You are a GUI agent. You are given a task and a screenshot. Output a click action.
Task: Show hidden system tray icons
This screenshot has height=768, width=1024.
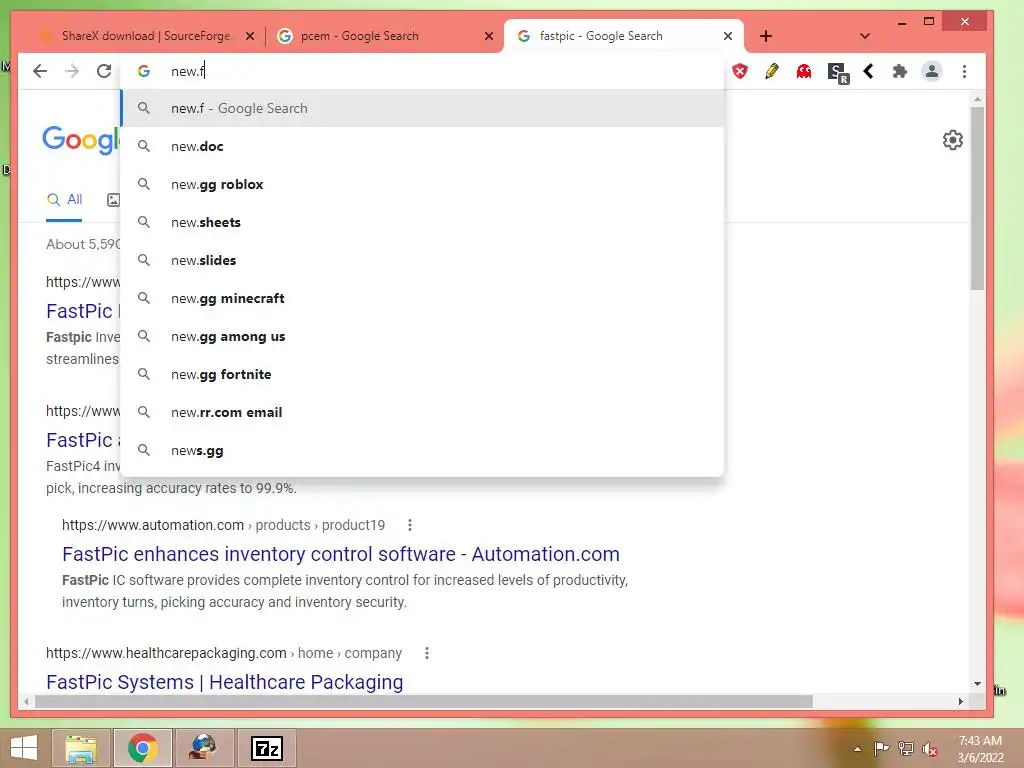click(857, 749)
